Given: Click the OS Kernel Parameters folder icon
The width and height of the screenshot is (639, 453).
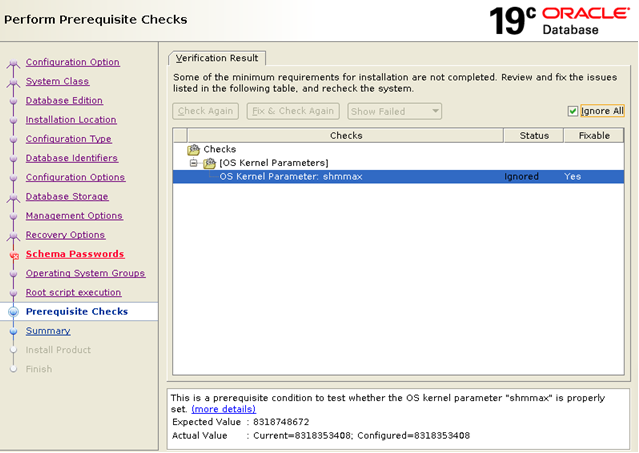Looking at the screenshot, I should point(209,163).
